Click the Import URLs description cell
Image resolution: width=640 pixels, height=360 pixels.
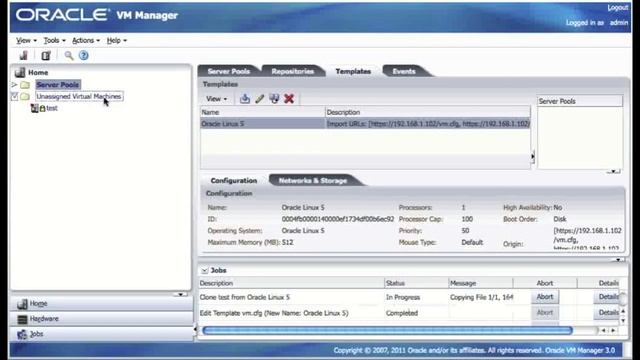coord(428,124)
